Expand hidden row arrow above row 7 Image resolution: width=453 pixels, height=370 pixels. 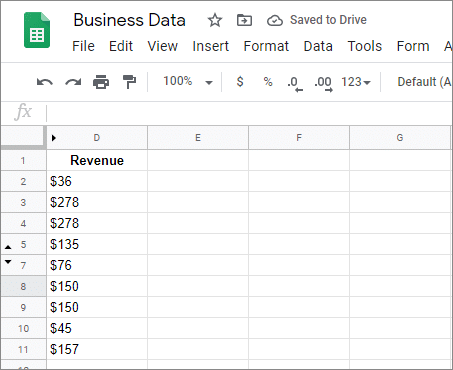pyautogui.click(x=8, y=262)
